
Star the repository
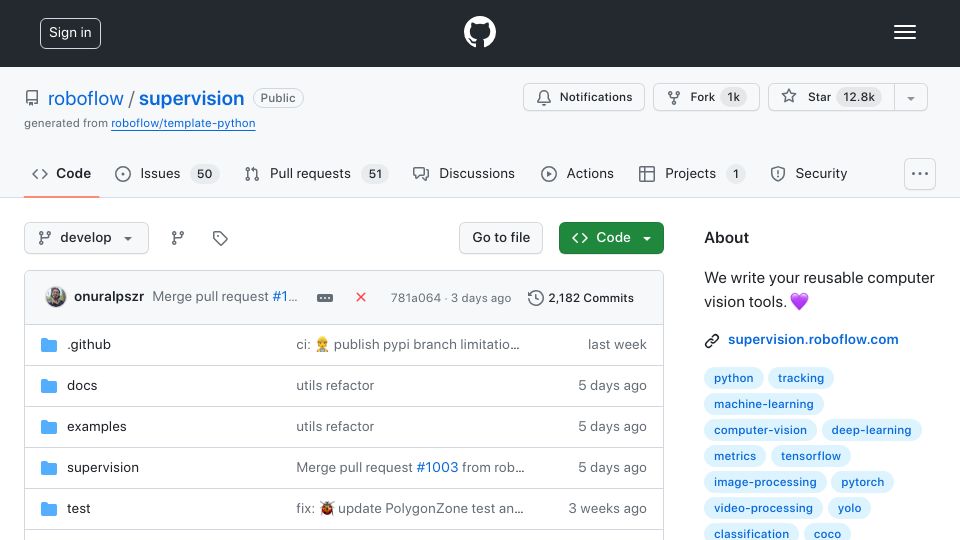tap(831, 97)
